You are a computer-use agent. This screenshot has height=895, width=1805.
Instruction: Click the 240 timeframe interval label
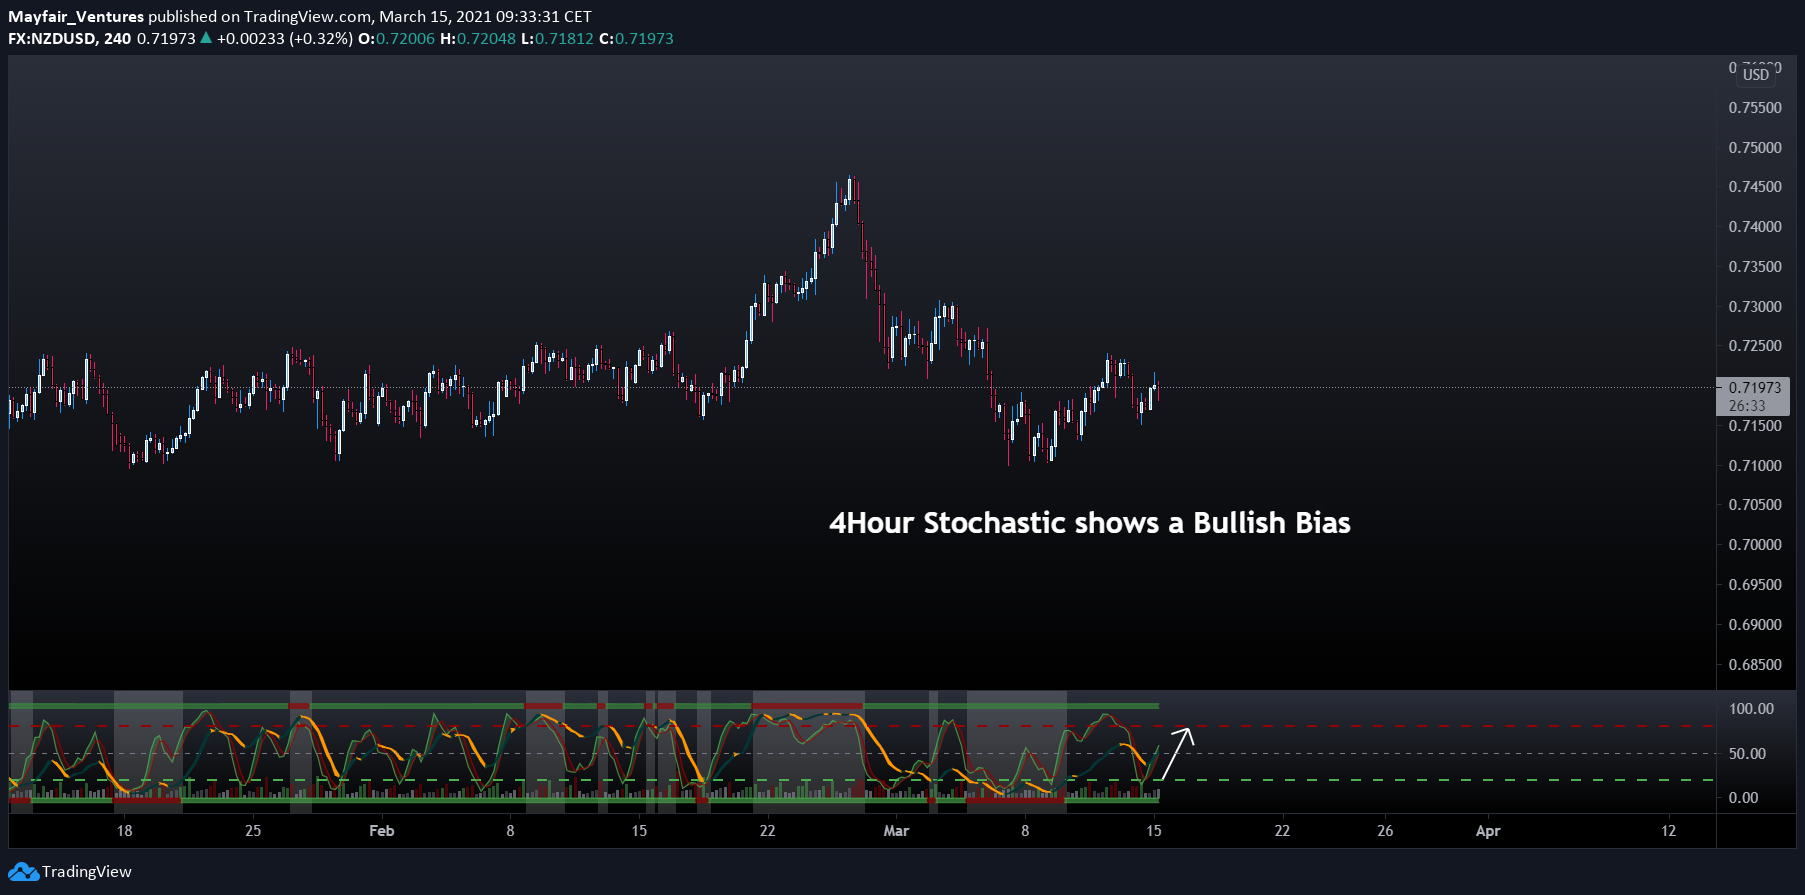pyautogui.click(x=117, y=39)
